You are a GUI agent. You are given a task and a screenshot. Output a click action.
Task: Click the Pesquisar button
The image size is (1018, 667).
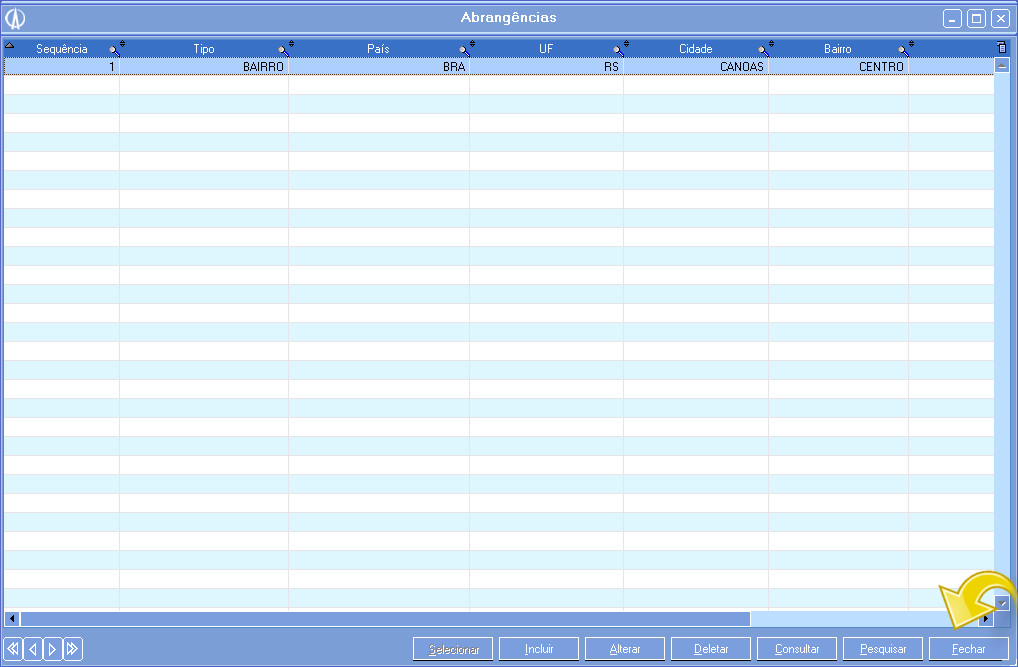pyautogui.click(x=883, y=649)
